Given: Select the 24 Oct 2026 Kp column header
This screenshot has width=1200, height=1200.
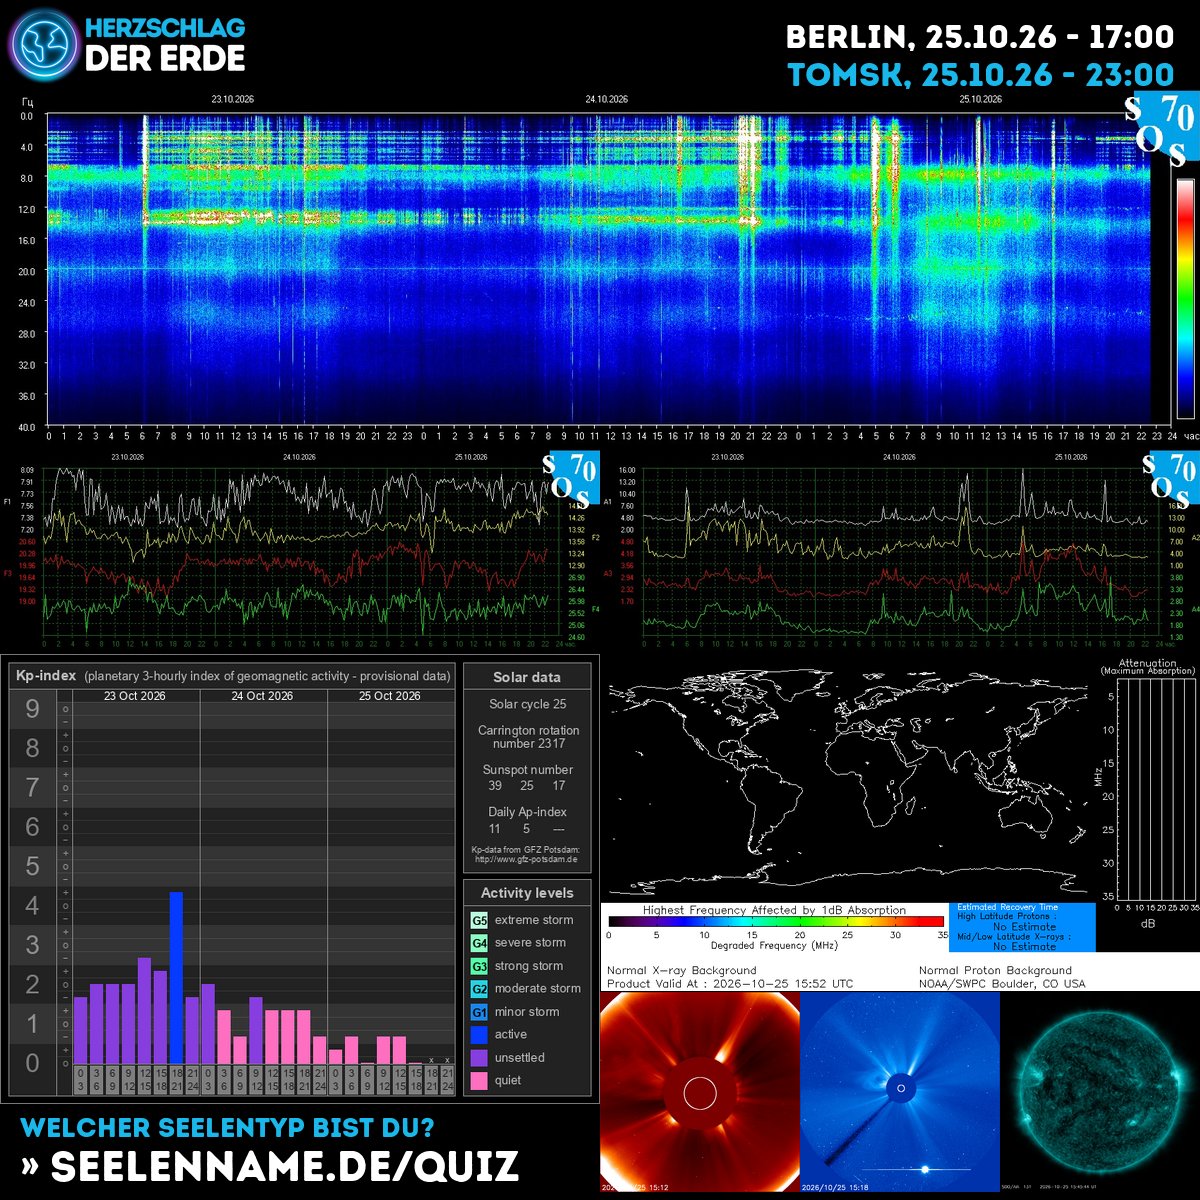Looking at the screenshot, I should [x=262, y=696].
